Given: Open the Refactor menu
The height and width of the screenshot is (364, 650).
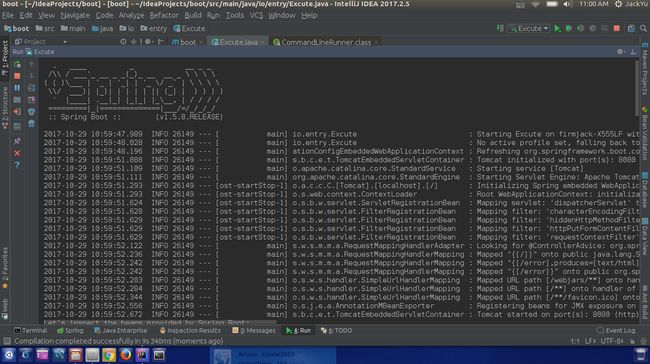Looking at the screenshot, I should tap(164, 15).
